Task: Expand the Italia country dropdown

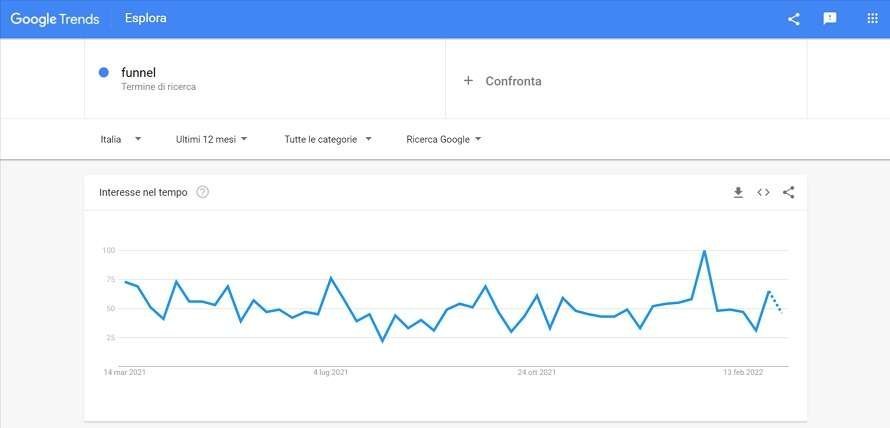Action: point(120,139)
